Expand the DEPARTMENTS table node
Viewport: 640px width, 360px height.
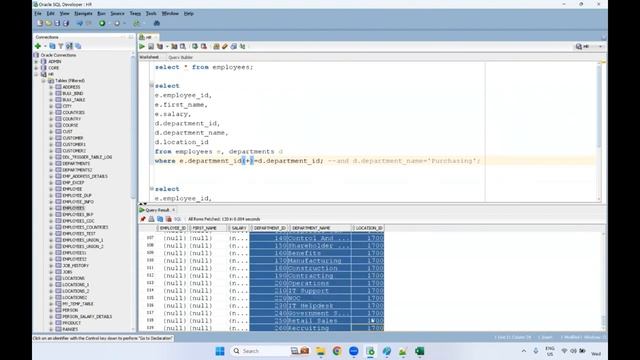pyautogui.click(x=51, y=164)
